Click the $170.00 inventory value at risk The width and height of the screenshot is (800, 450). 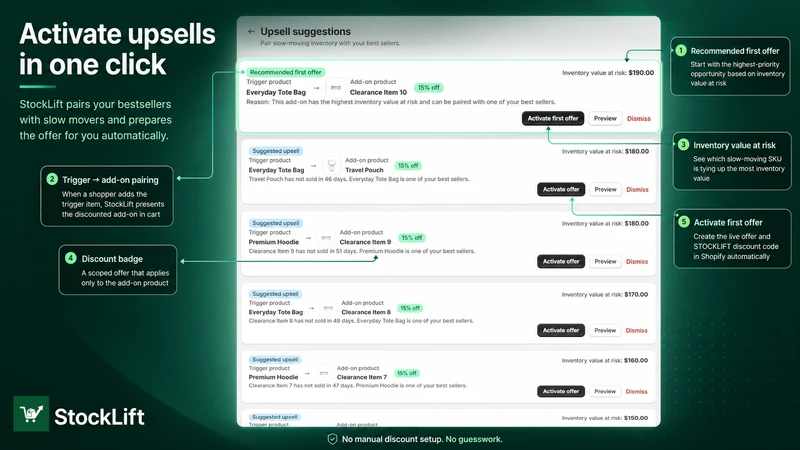click(636, 294)
